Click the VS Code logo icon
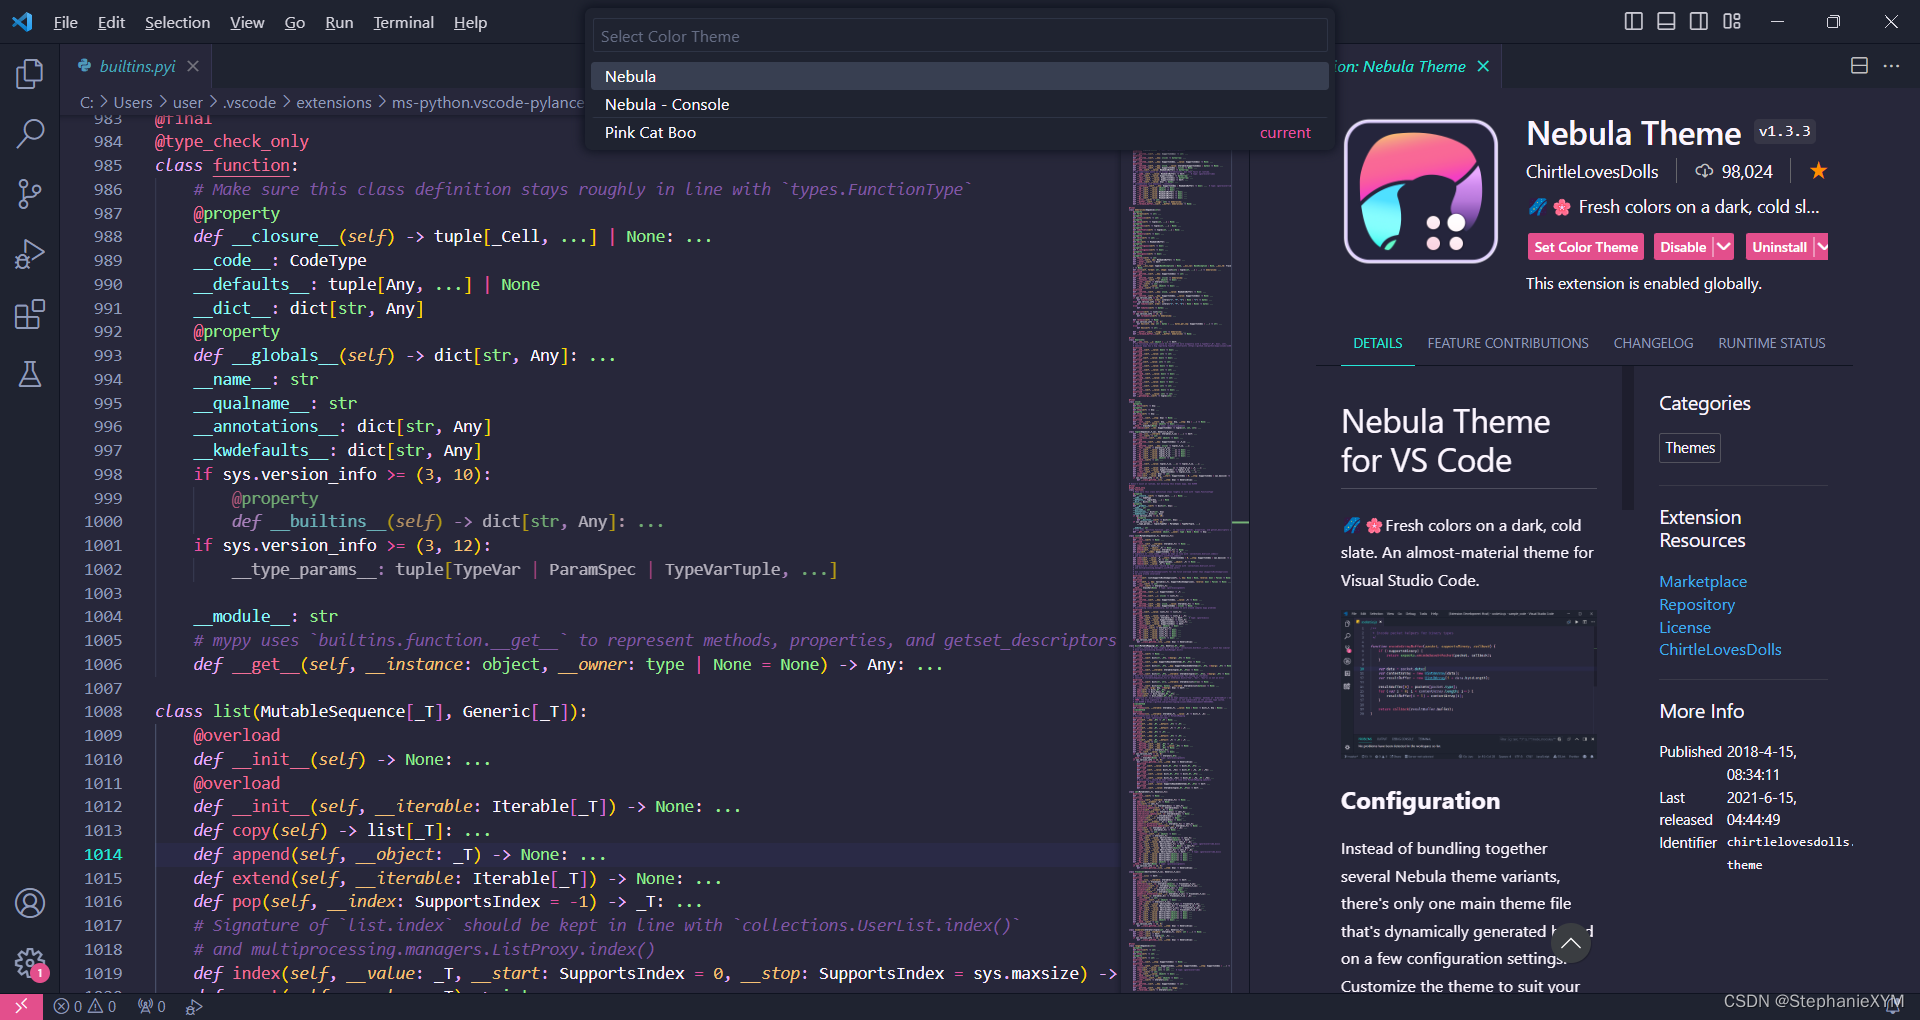Image resolution: width=1920 pixels, height=1020 pixels. click(22, 22)
